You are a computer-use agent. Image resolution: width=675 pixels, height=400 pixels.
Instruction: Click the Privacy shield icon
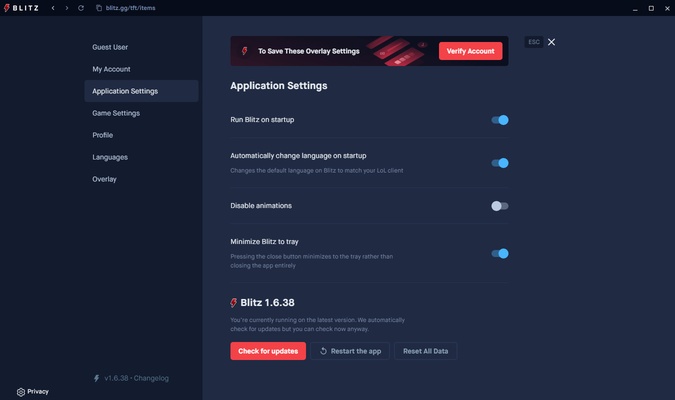click(x=21, y=392)
